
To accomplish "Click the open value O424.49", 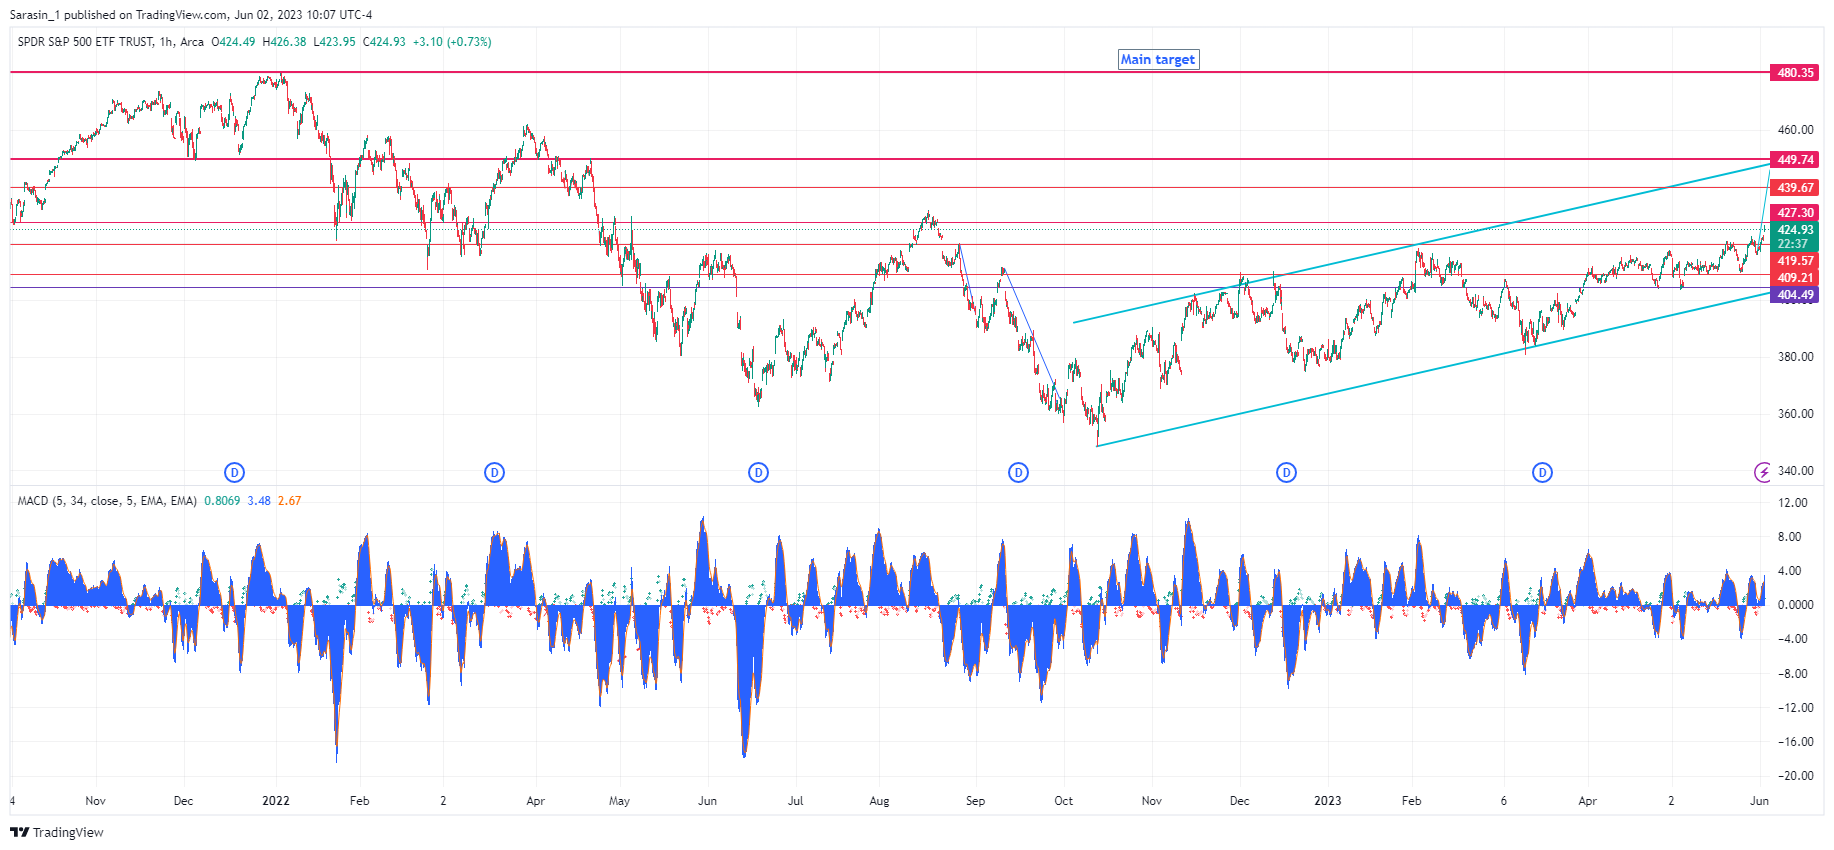I will point(233,42).
